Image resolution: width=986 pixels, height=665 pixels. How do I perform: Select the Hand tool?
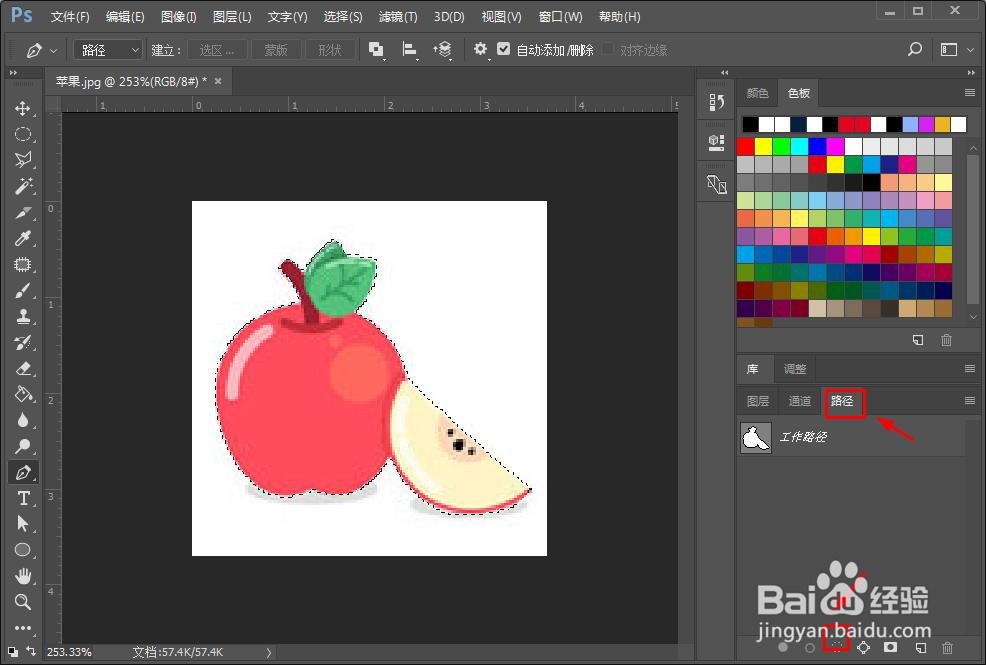[x=23, y=576]
